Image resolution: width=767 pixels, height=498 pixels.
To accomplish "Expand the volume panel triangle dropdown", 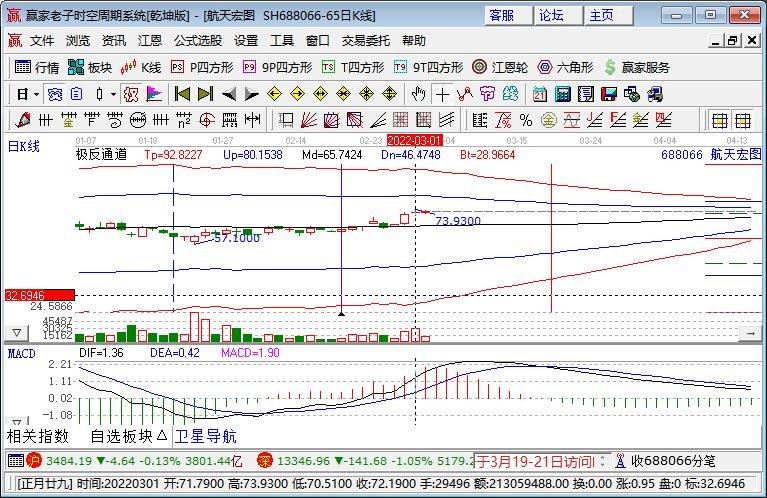I will (17, 333).
